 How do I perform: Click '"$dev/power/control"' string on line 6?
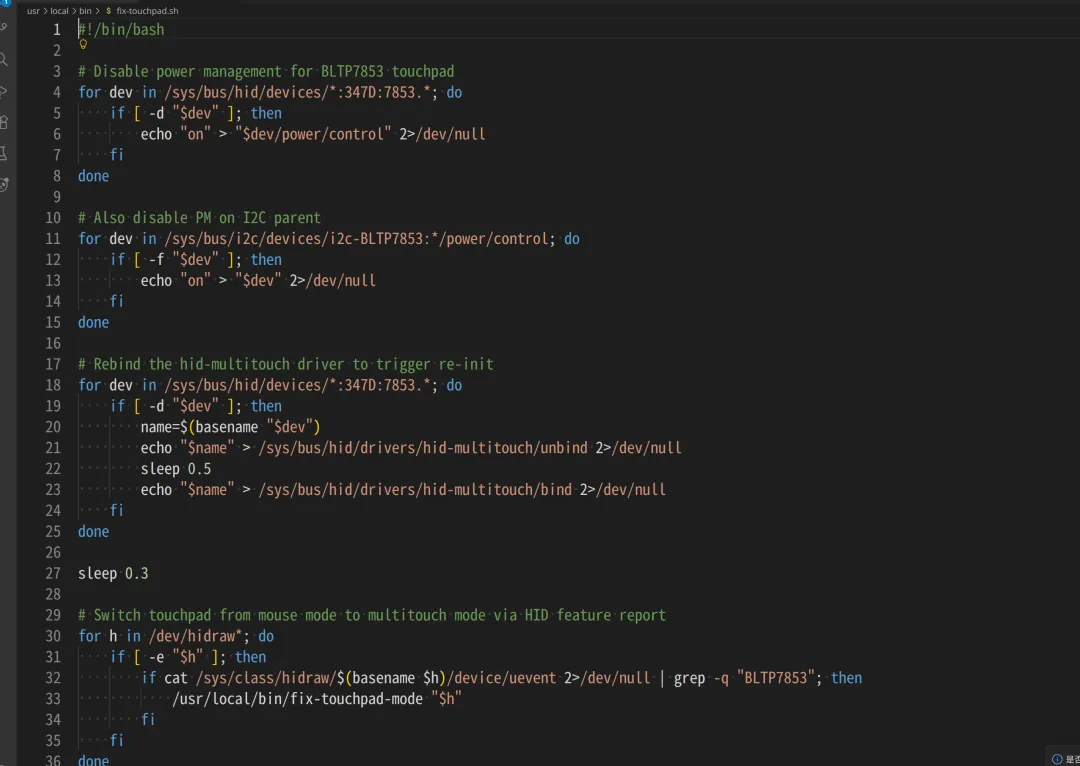tap(313, 134)
